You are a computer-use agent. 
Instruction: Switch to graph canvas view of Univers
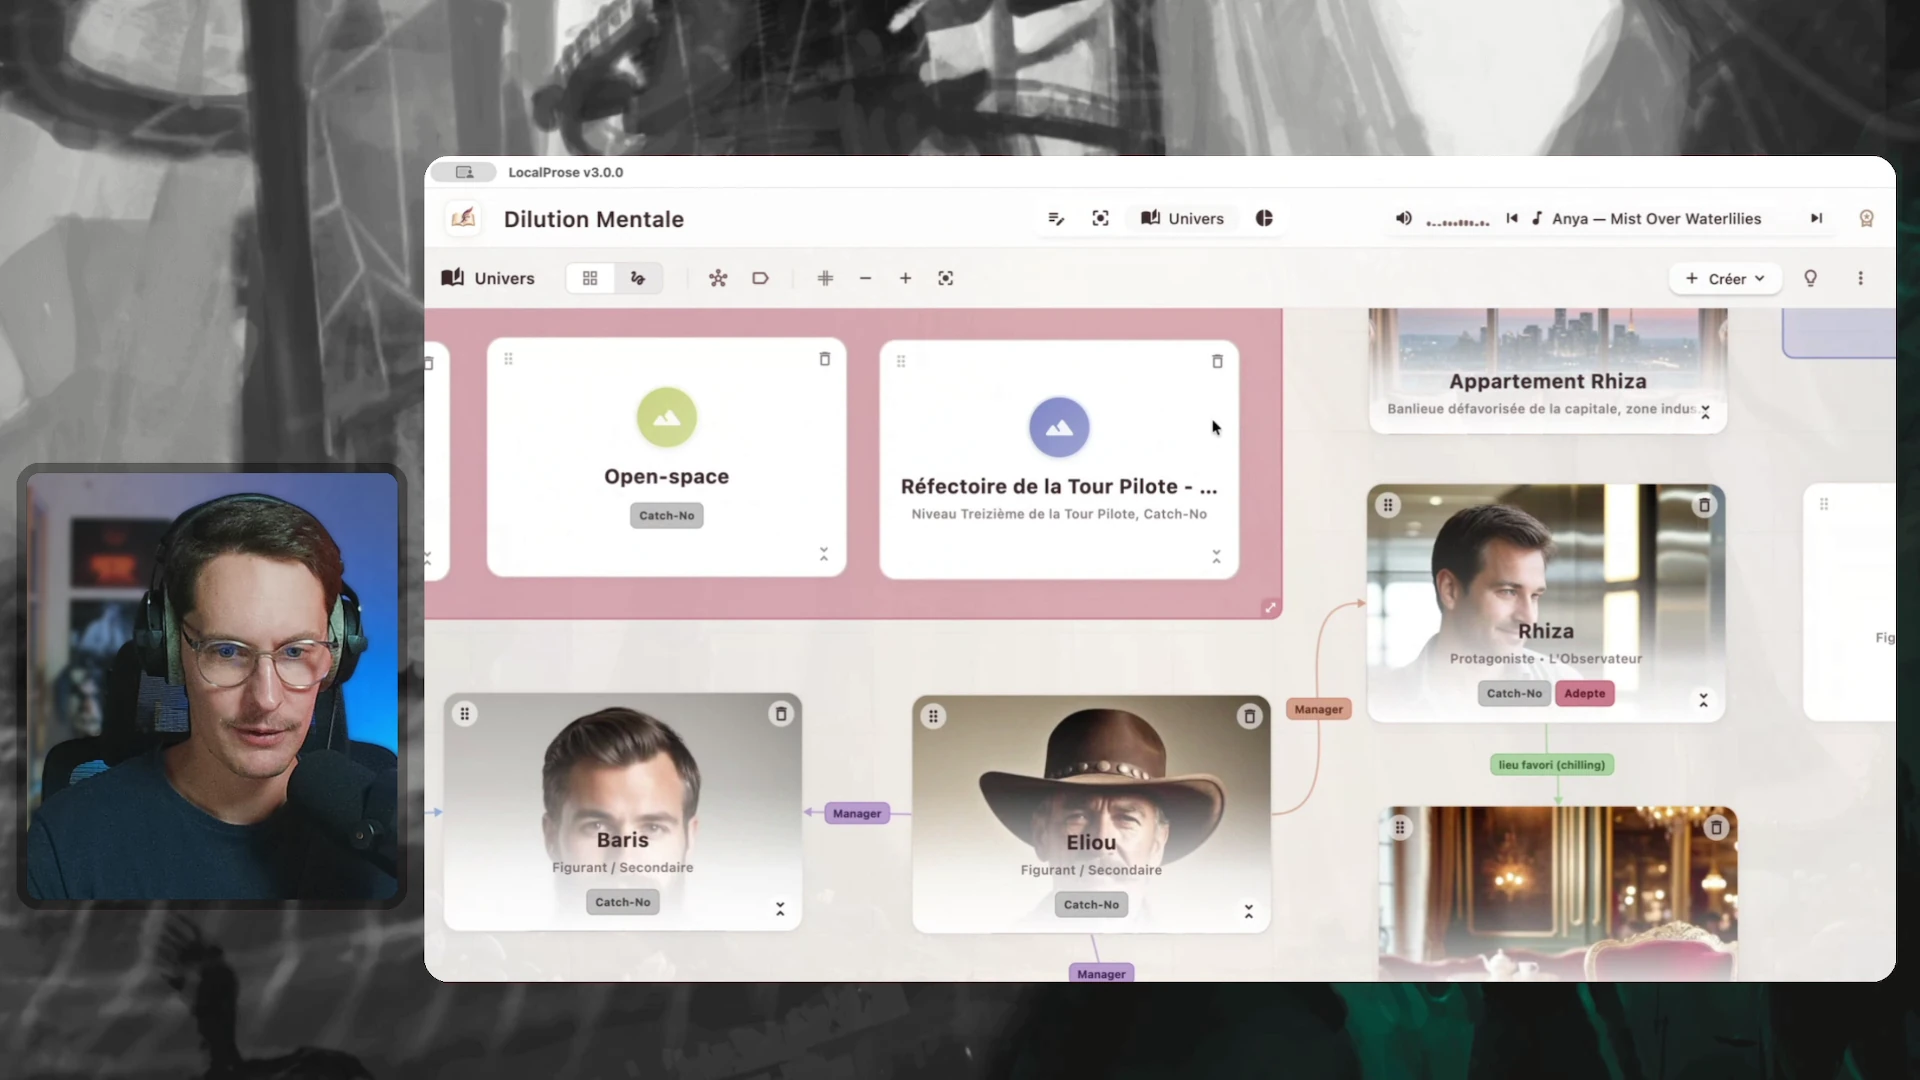pyautogui.click(x=638, y=278)
